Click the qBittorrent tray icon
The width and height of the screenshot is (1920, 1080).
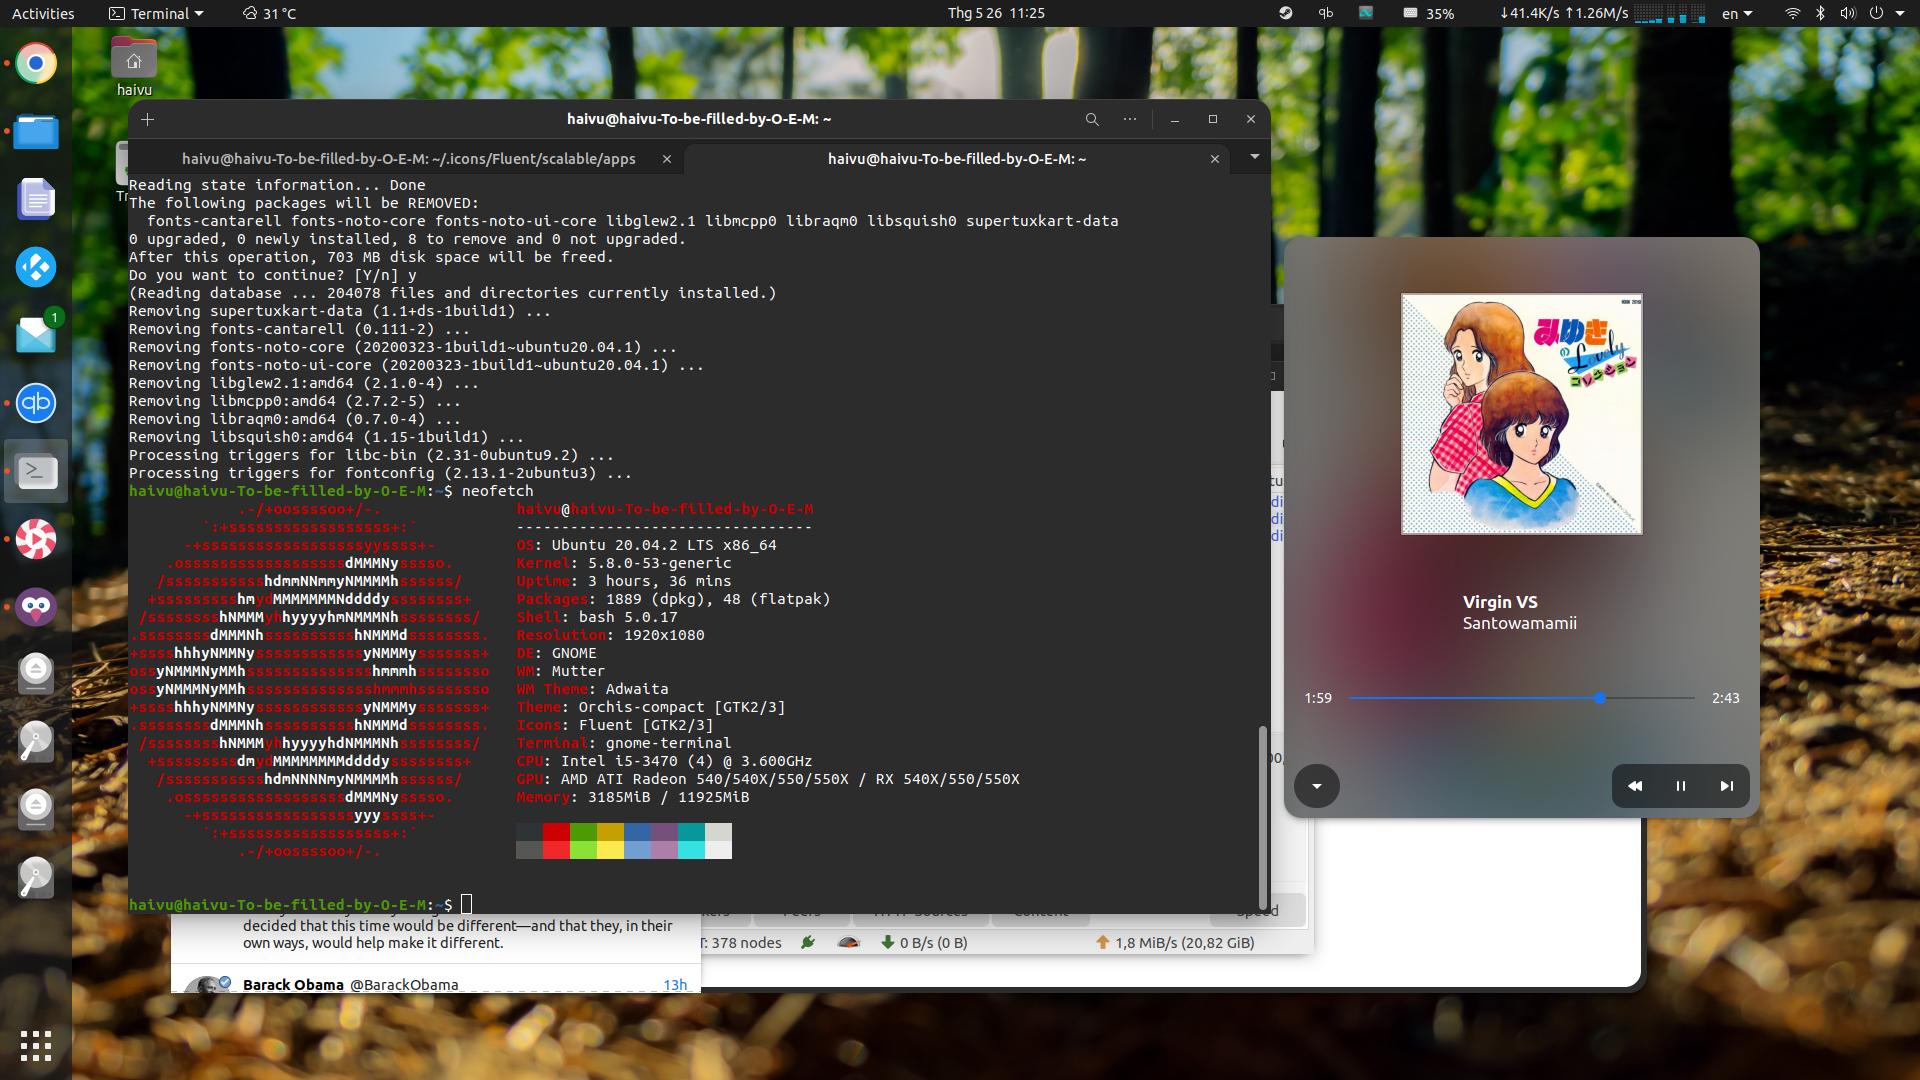[1326, 13]
